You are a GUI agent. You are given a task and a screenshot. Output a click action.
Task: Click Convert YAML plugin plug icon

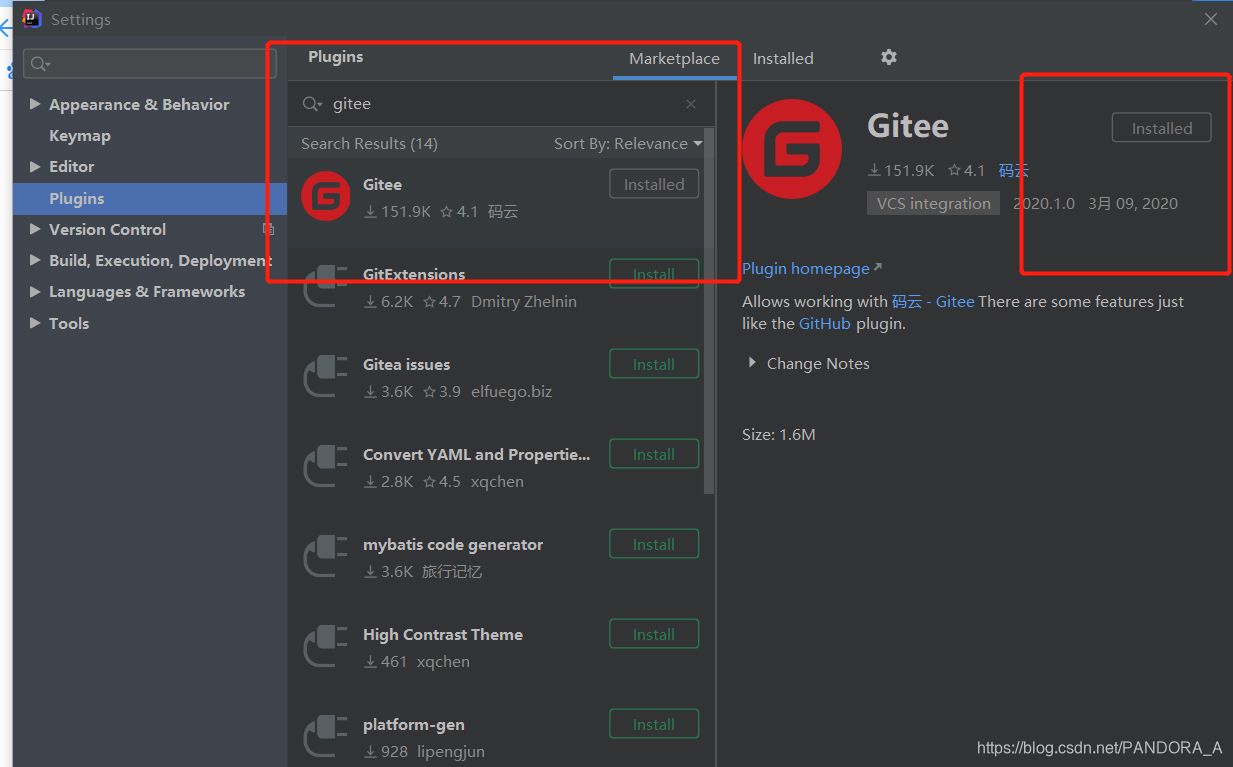[326, 466]
